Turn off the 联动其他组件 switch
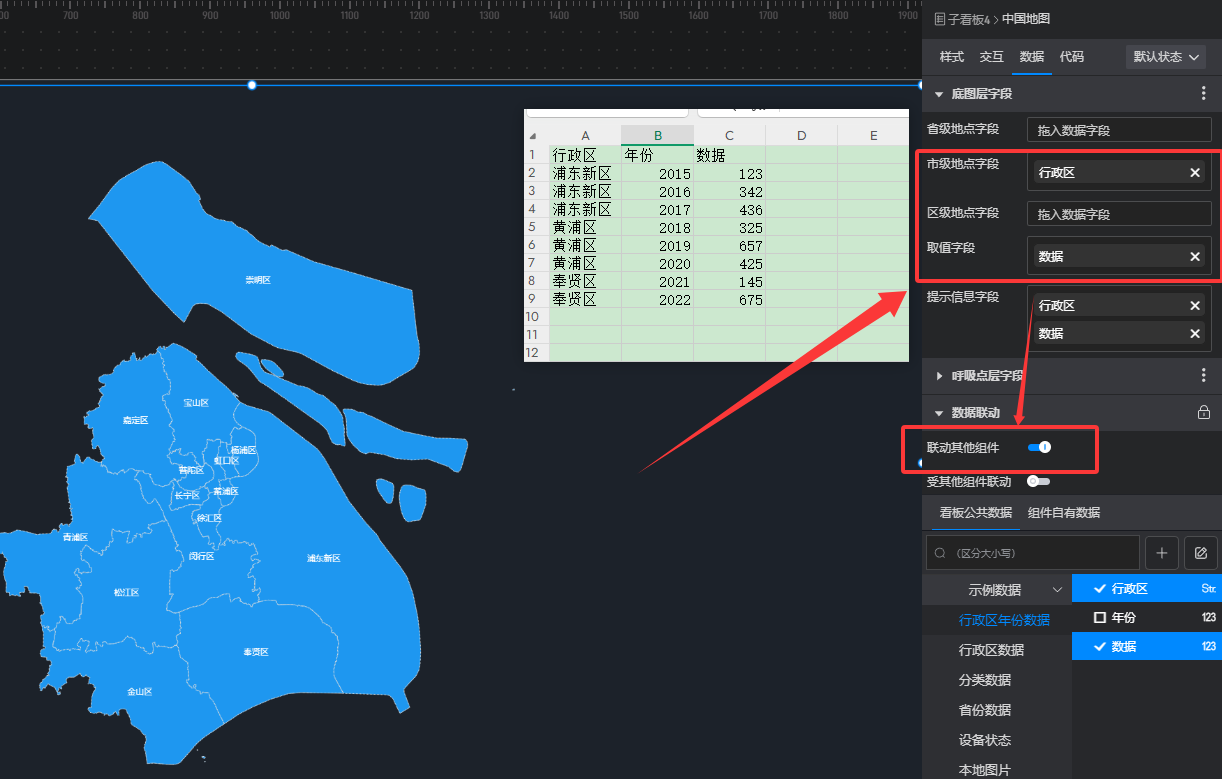The image size is (1222, 779). 1039,448
